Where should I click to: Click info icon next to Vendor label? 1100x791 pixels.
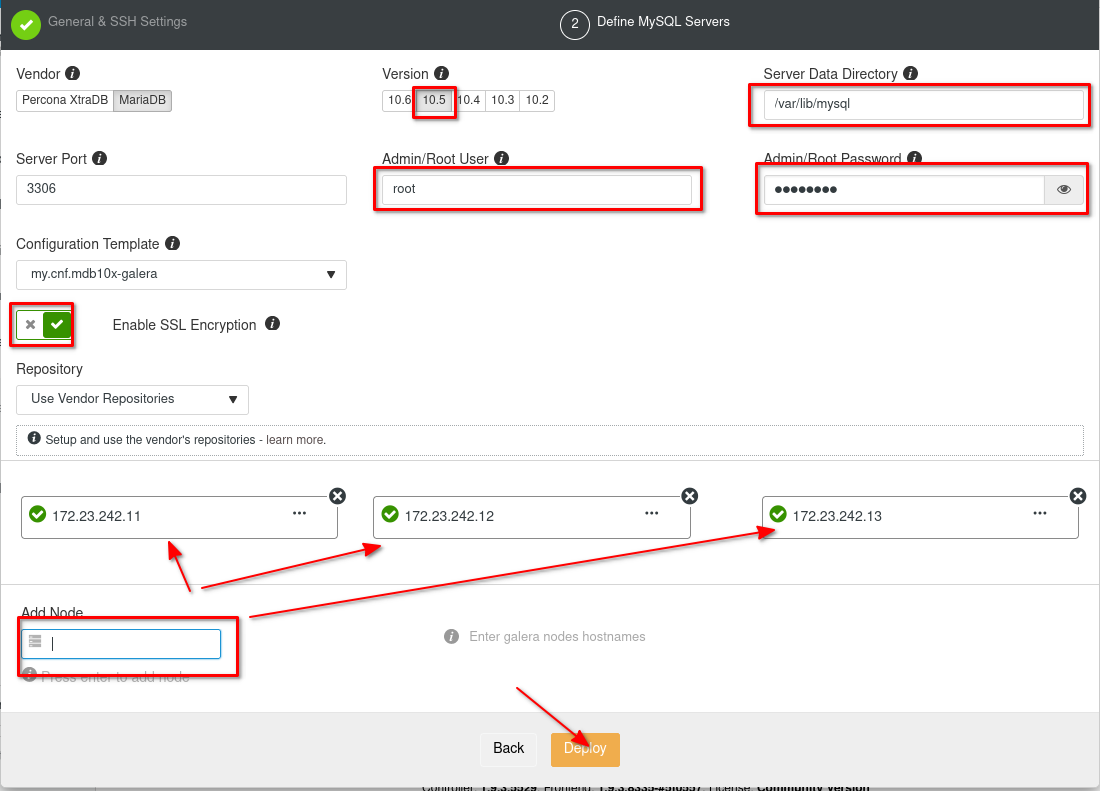point(72,74)
